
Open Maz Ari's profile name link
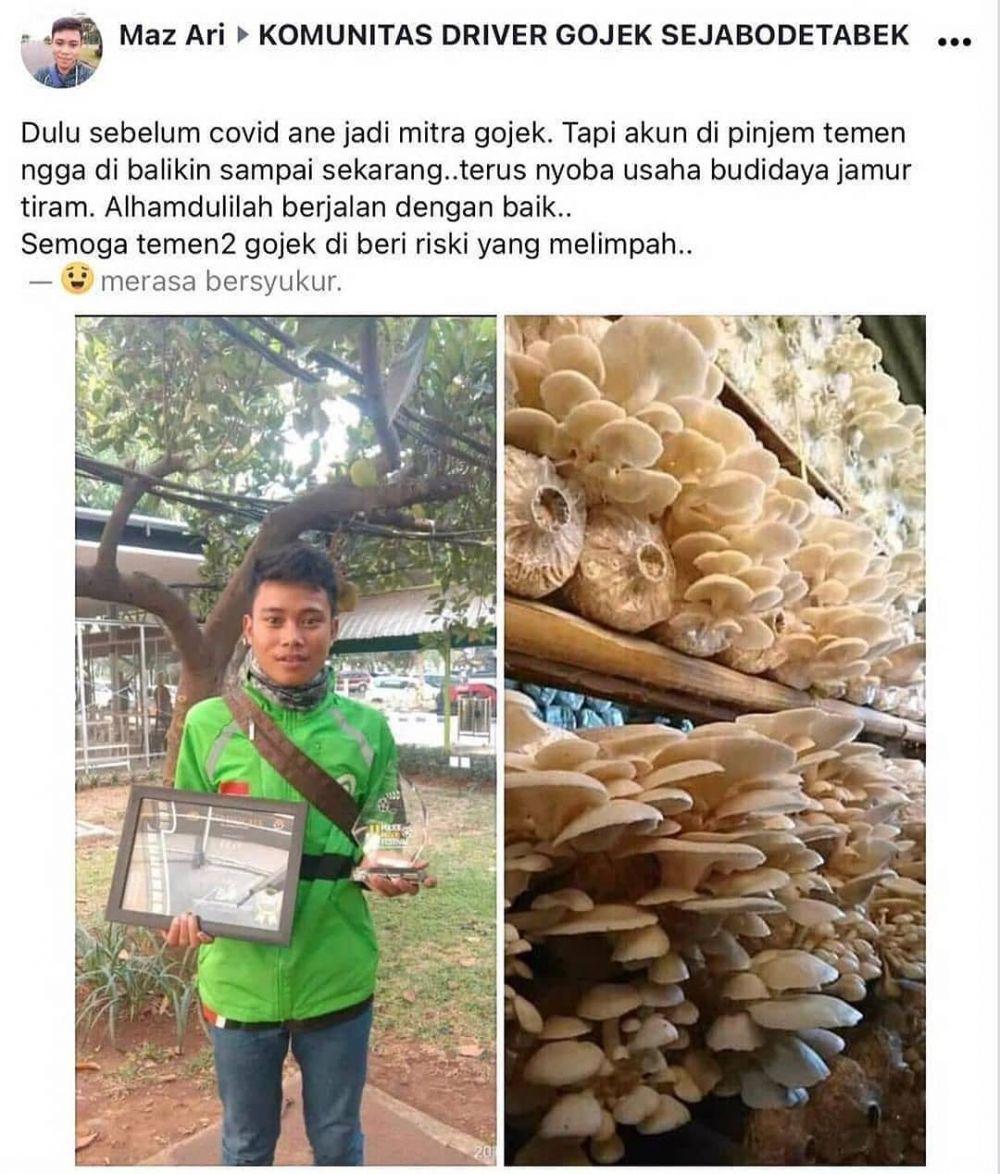pos(172,34)
